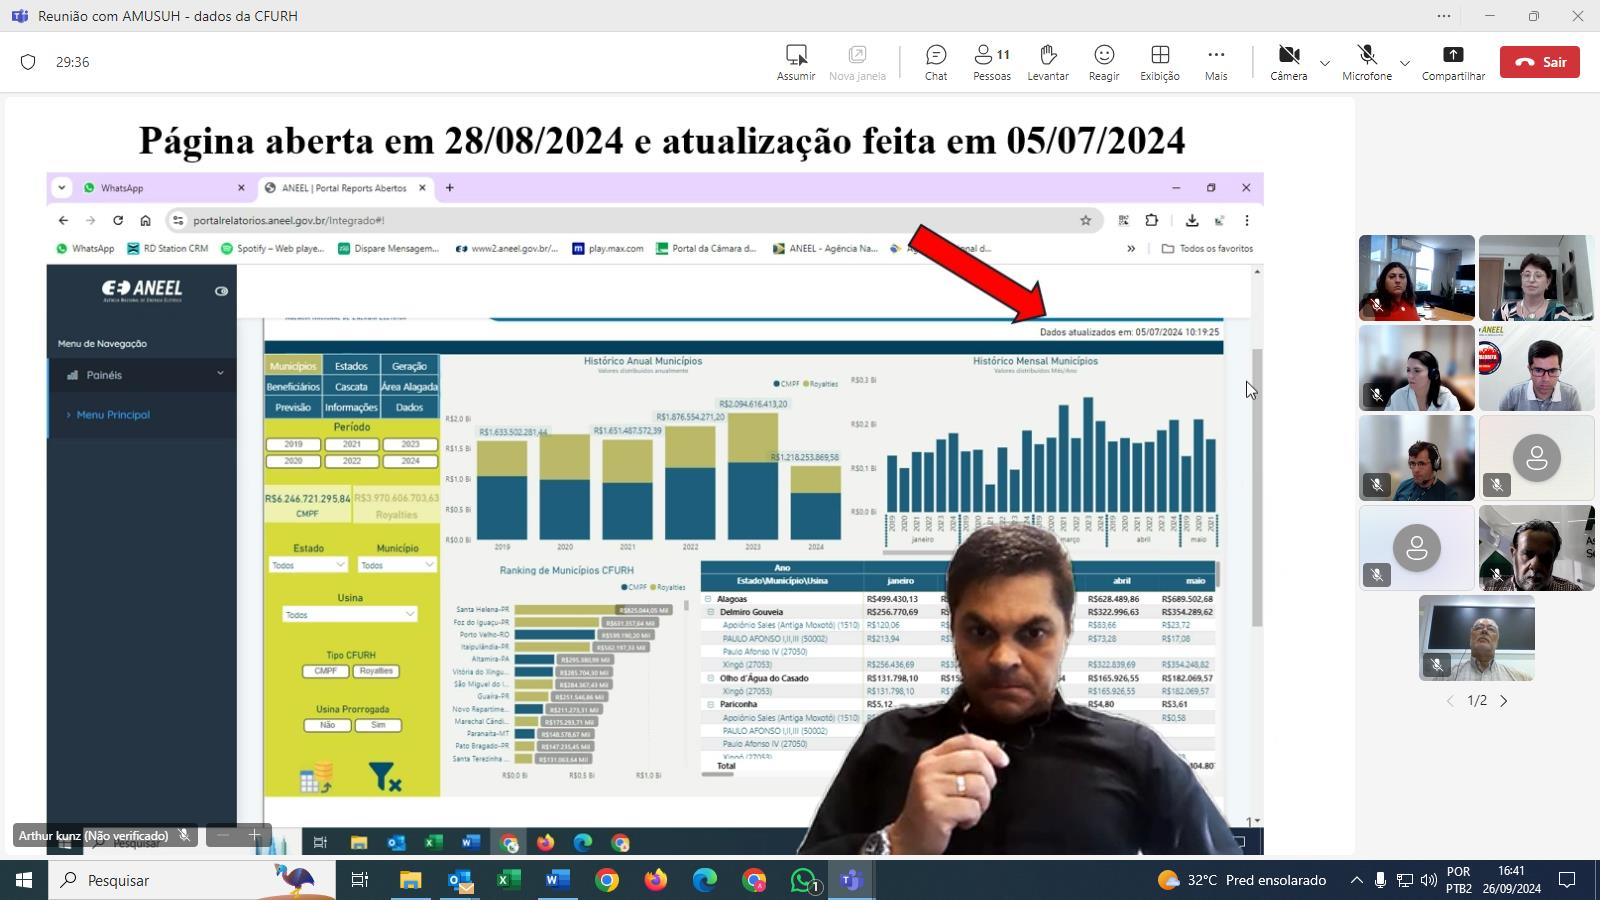1600x900 pixels.
Task: Expand the Câmera options dropdown arrow
Action: (1325, 63)
